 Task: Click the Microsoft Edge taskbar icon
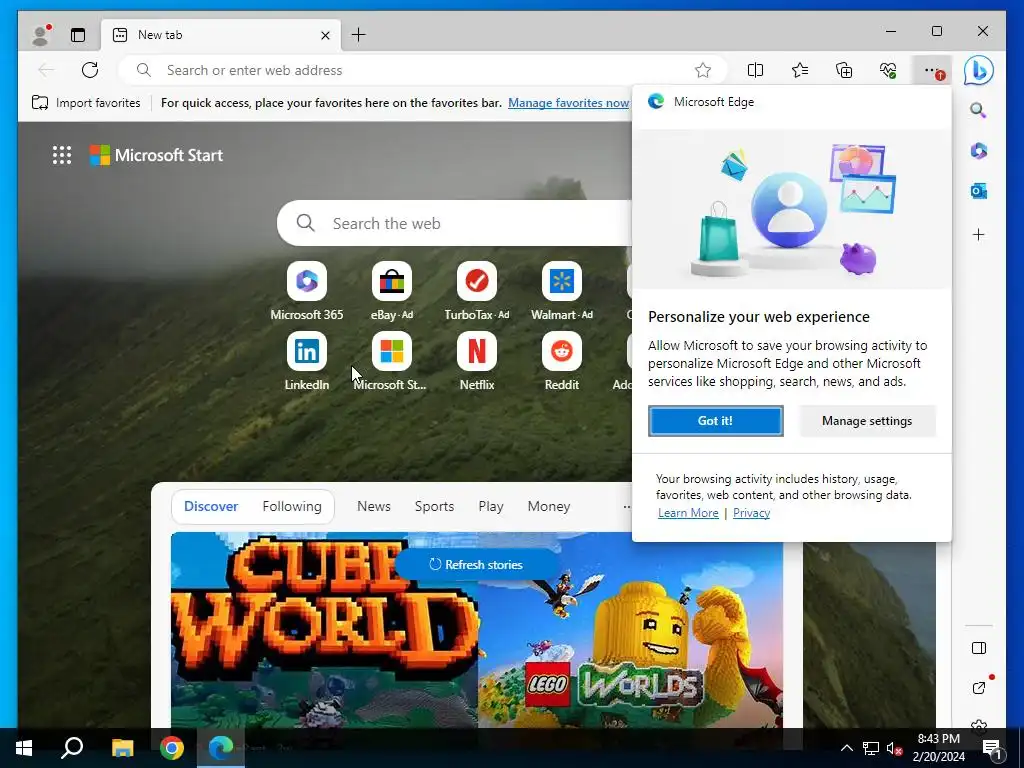(221, 748)
